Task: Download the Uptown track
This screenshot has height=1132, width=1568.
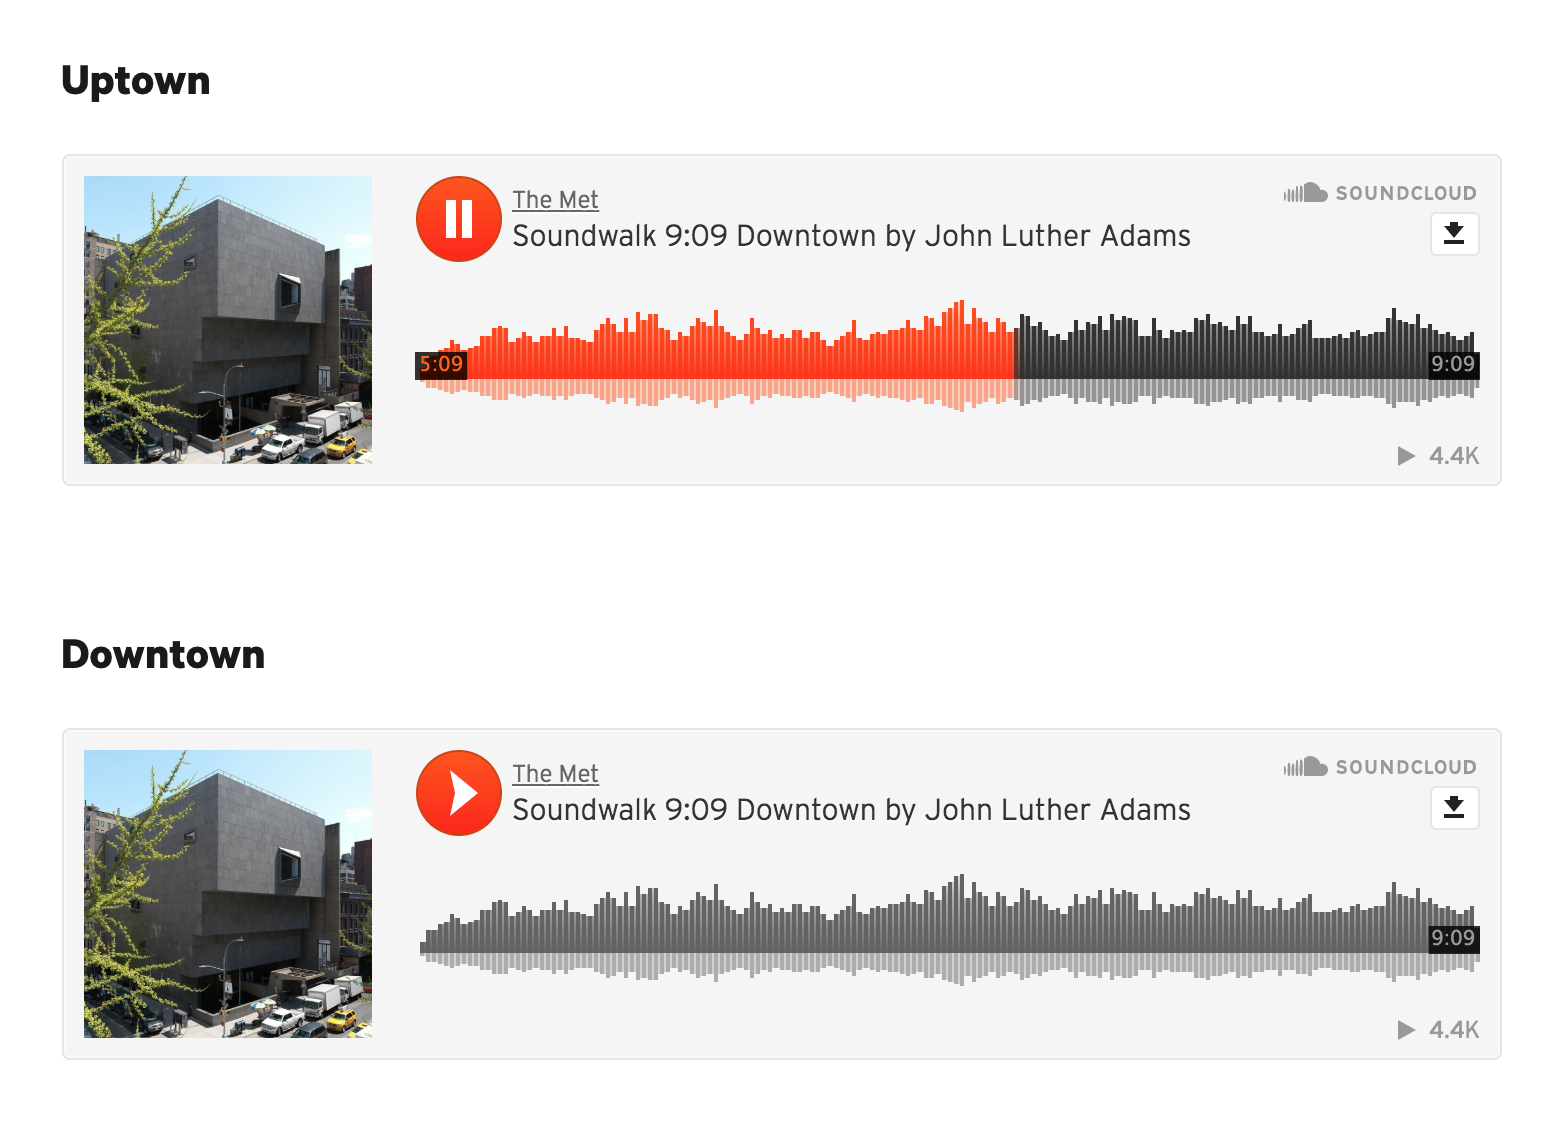Action: point(1454,234)
